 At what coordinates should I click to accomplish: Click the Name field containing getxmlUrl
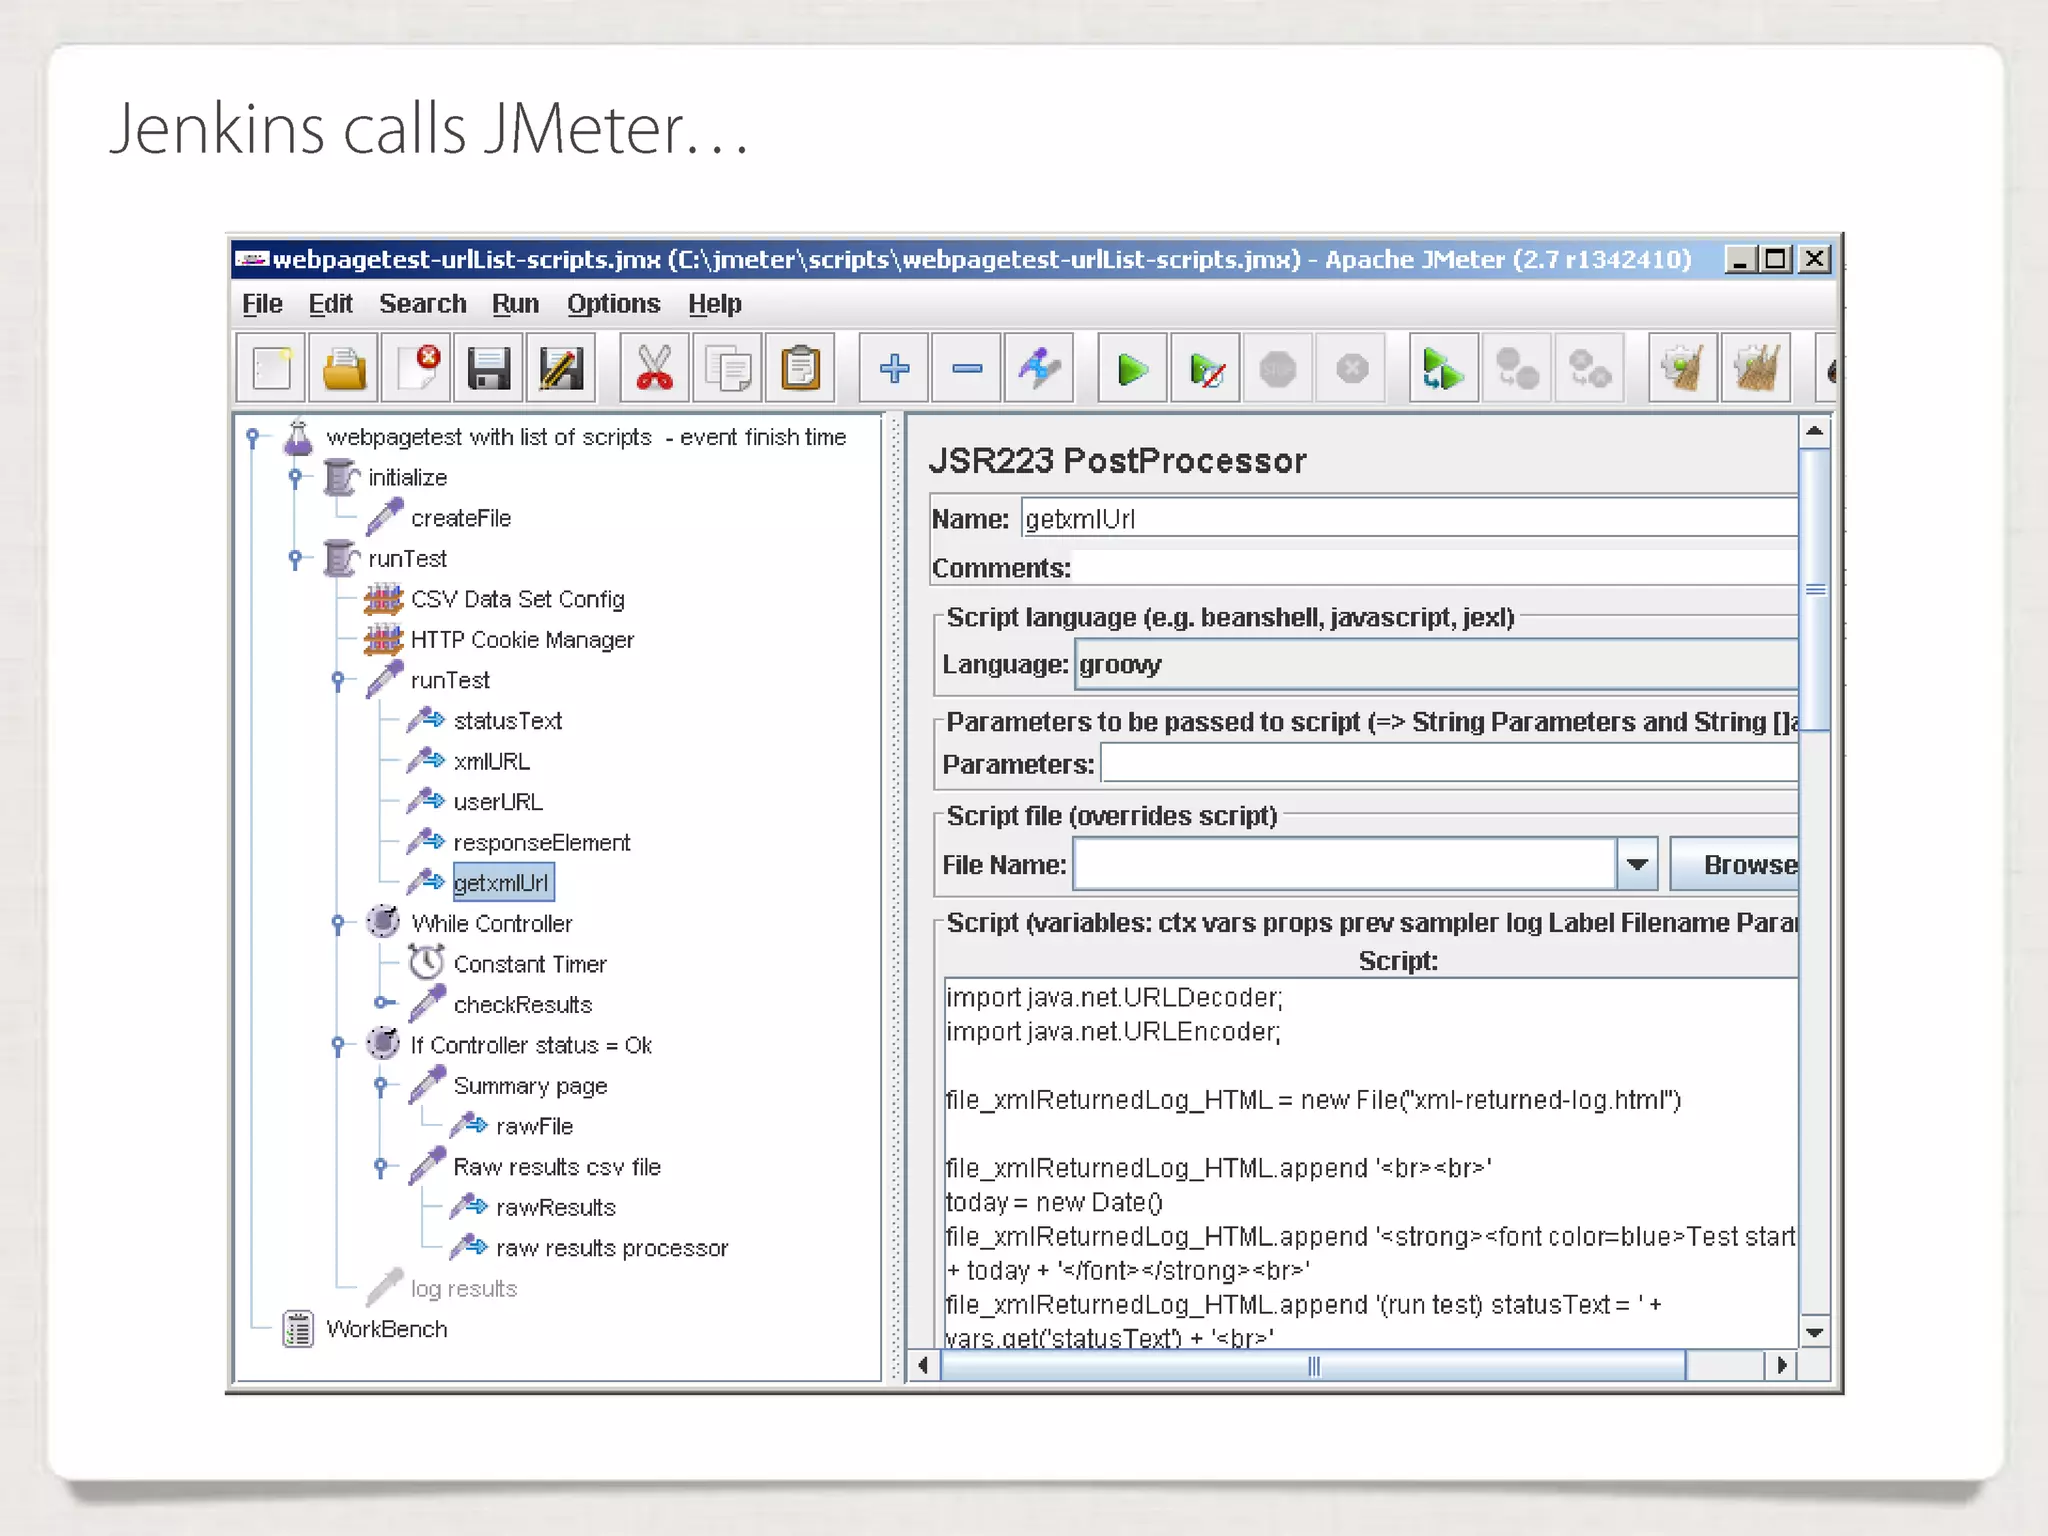[1409, 519]
